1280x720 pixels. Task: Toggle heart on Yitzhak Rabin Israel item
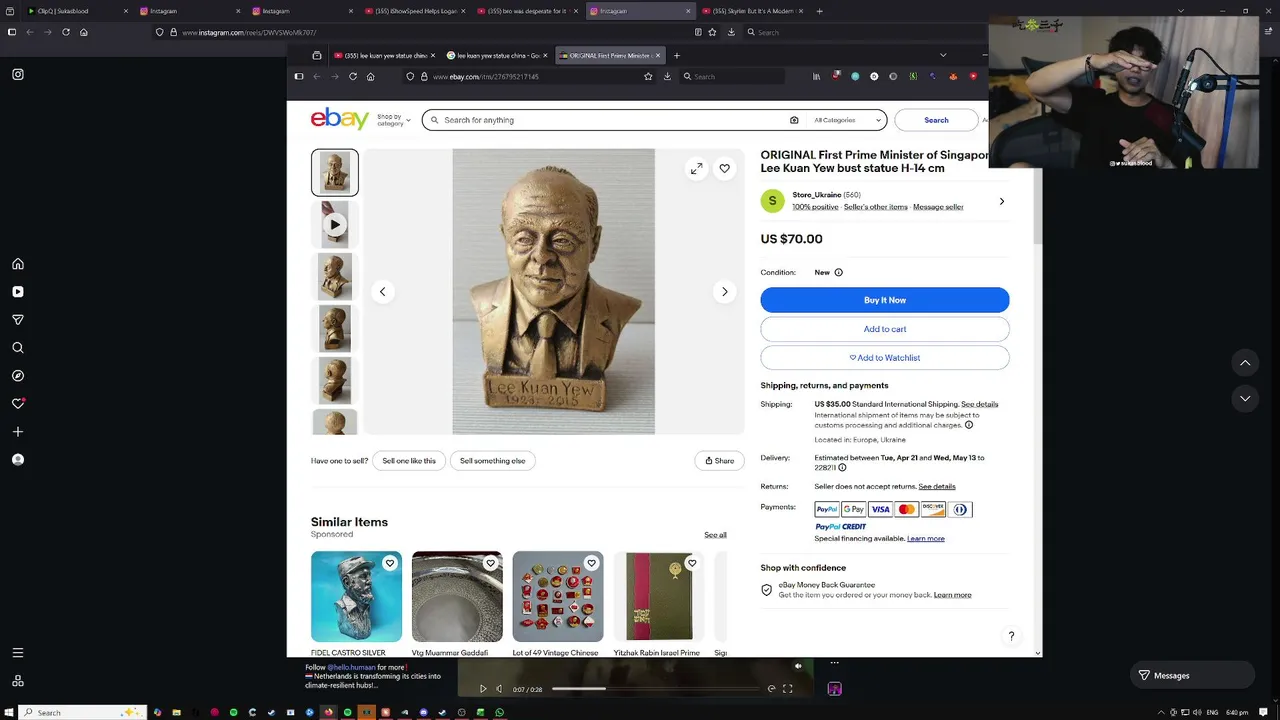click(691, 563)
